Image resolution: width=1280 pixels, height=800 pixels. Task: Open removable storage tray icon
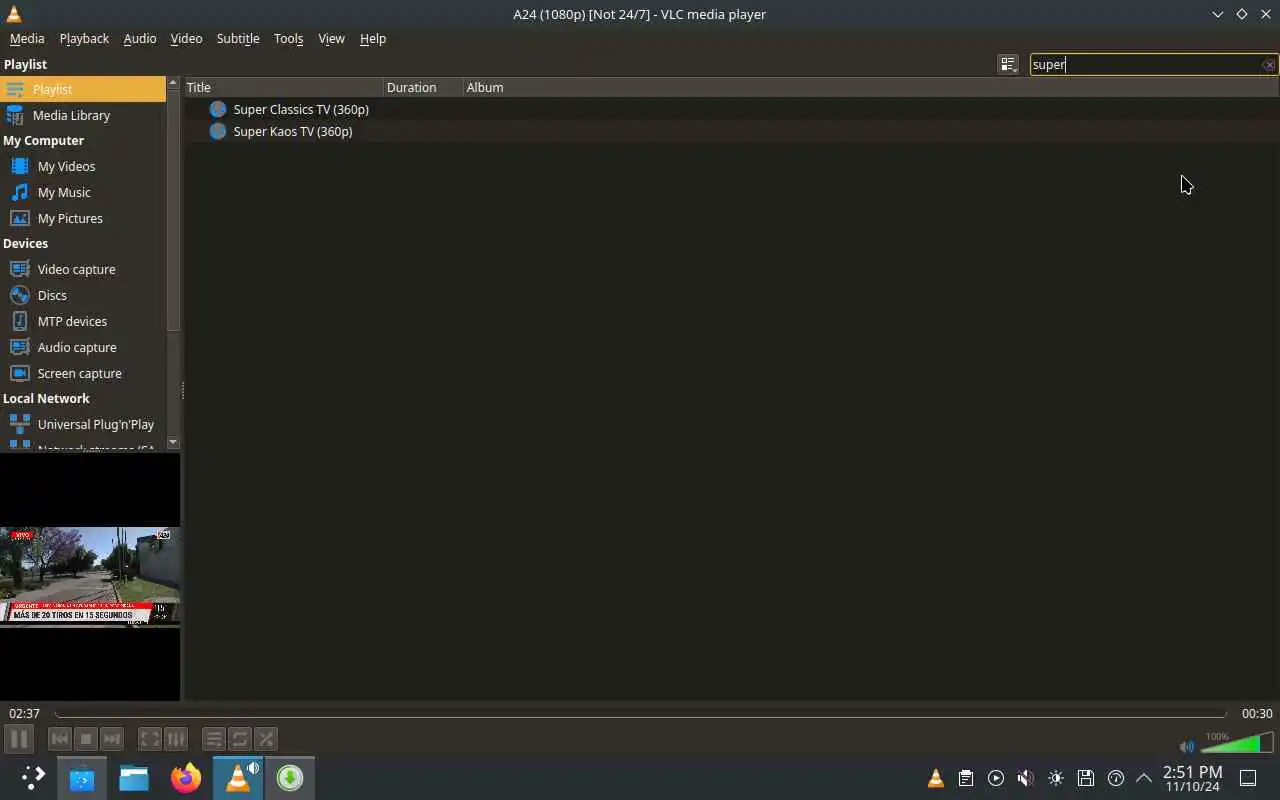pyautogui.click(x=1086, y=778)
